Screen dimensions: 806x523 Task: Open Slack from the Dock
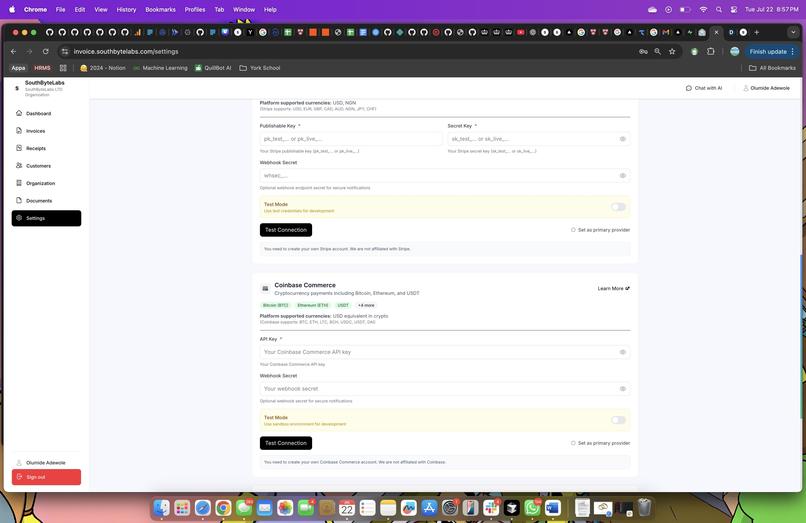491,508
